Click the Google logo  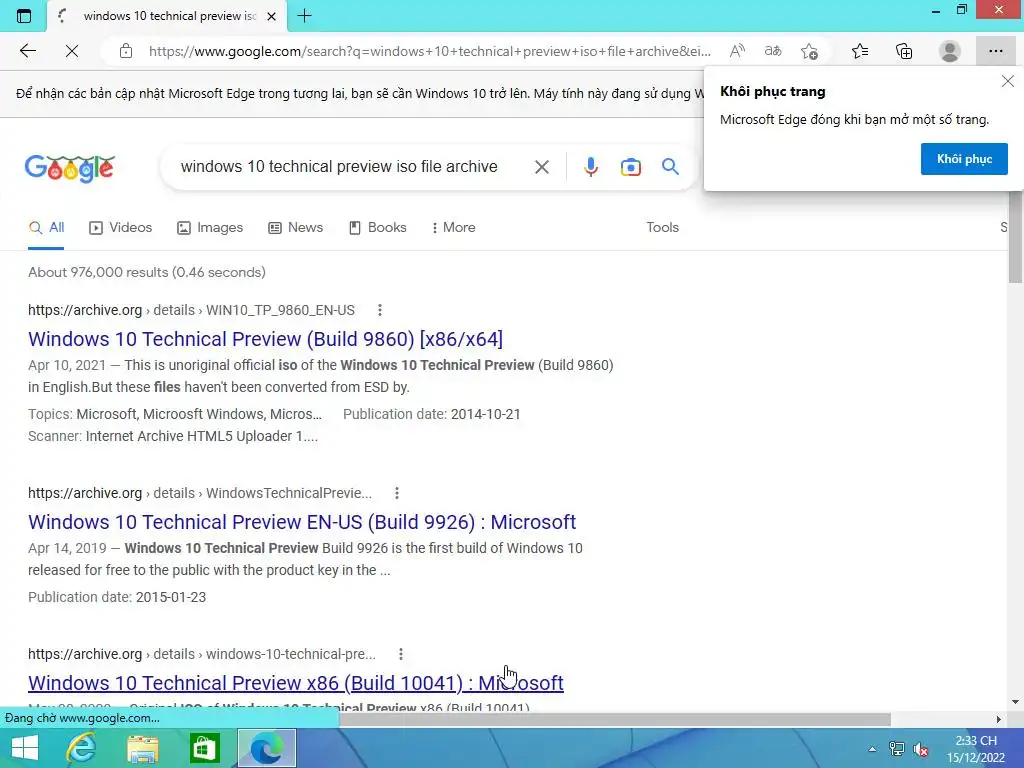[x=70, y=168]
